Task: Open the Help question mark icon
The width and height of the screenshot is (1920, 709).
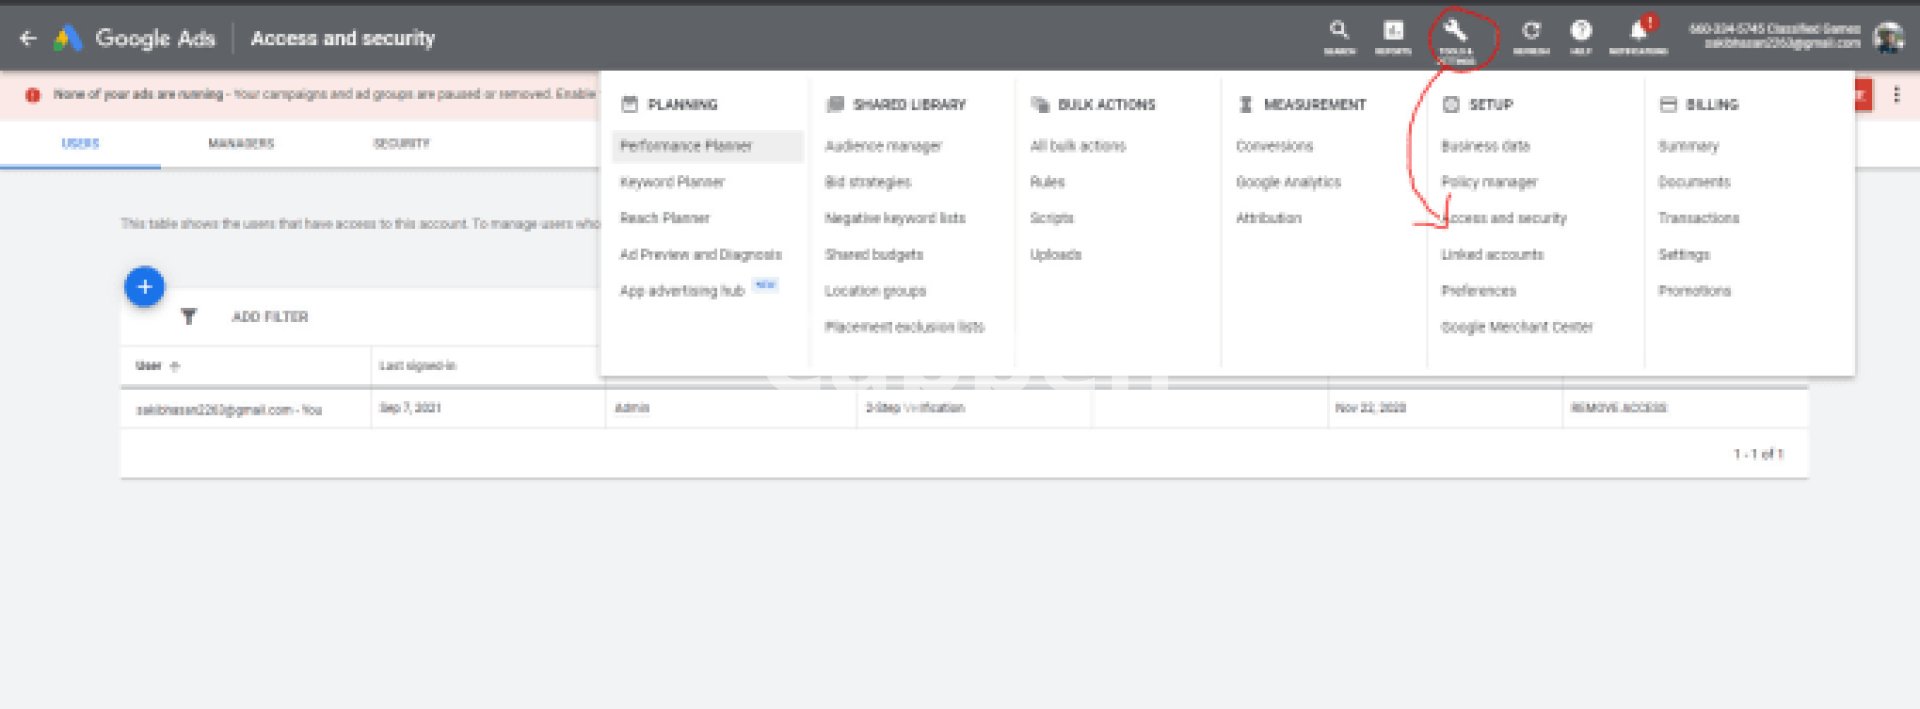Action: [x=1581, y=32]
